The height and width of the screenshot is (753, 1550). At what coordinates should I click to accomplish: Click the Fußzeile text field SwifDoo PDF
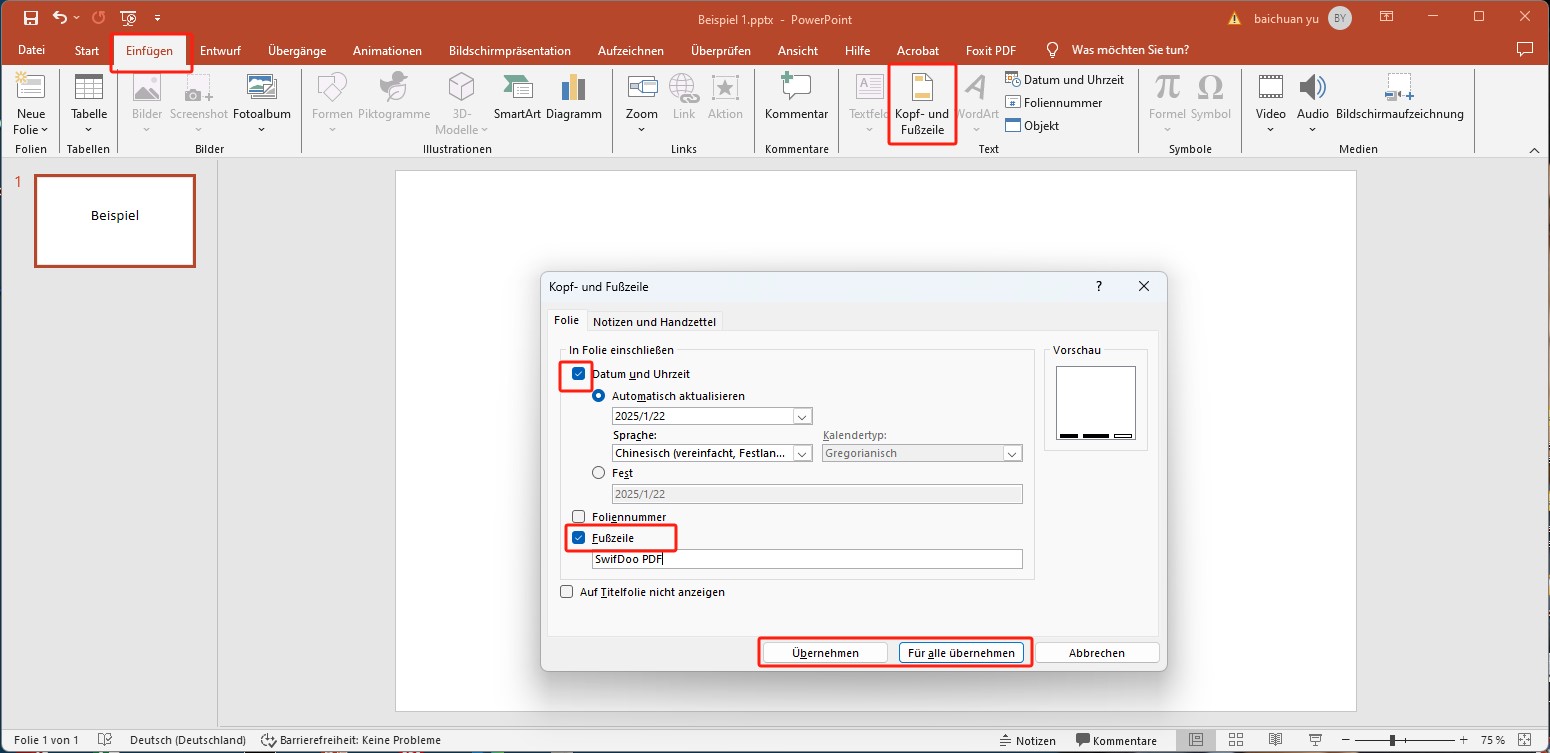pyautogui.click(x=807, y=559)
